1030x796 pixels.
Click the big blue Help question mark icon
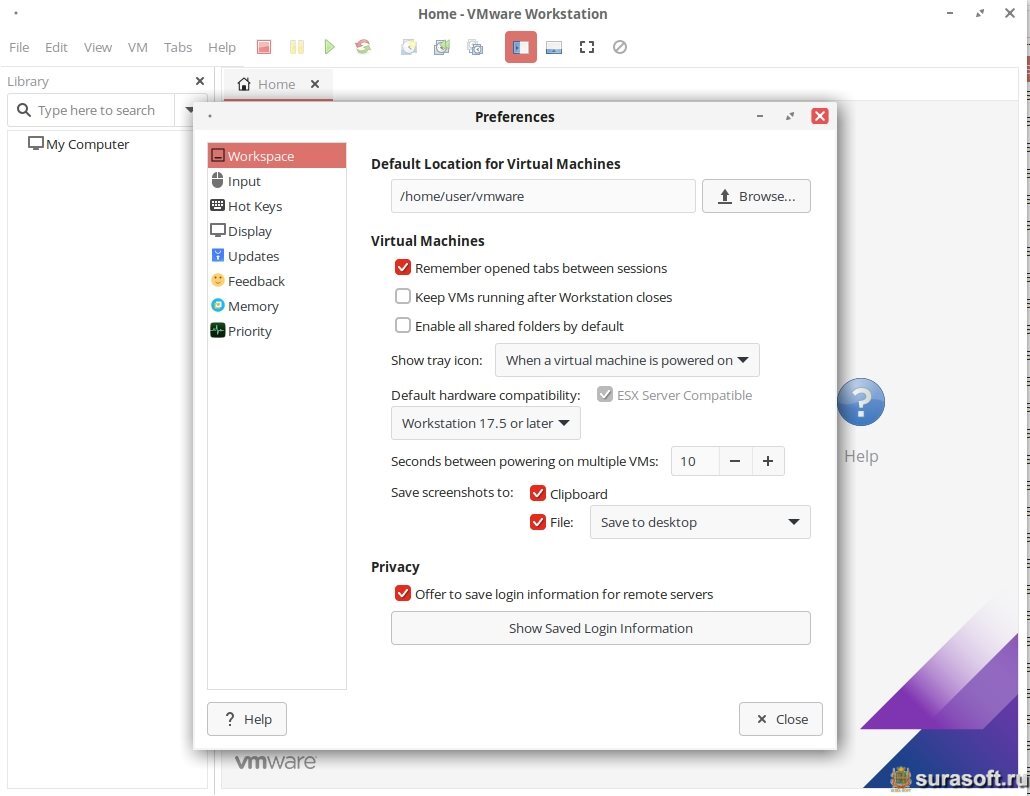(861, 402)
